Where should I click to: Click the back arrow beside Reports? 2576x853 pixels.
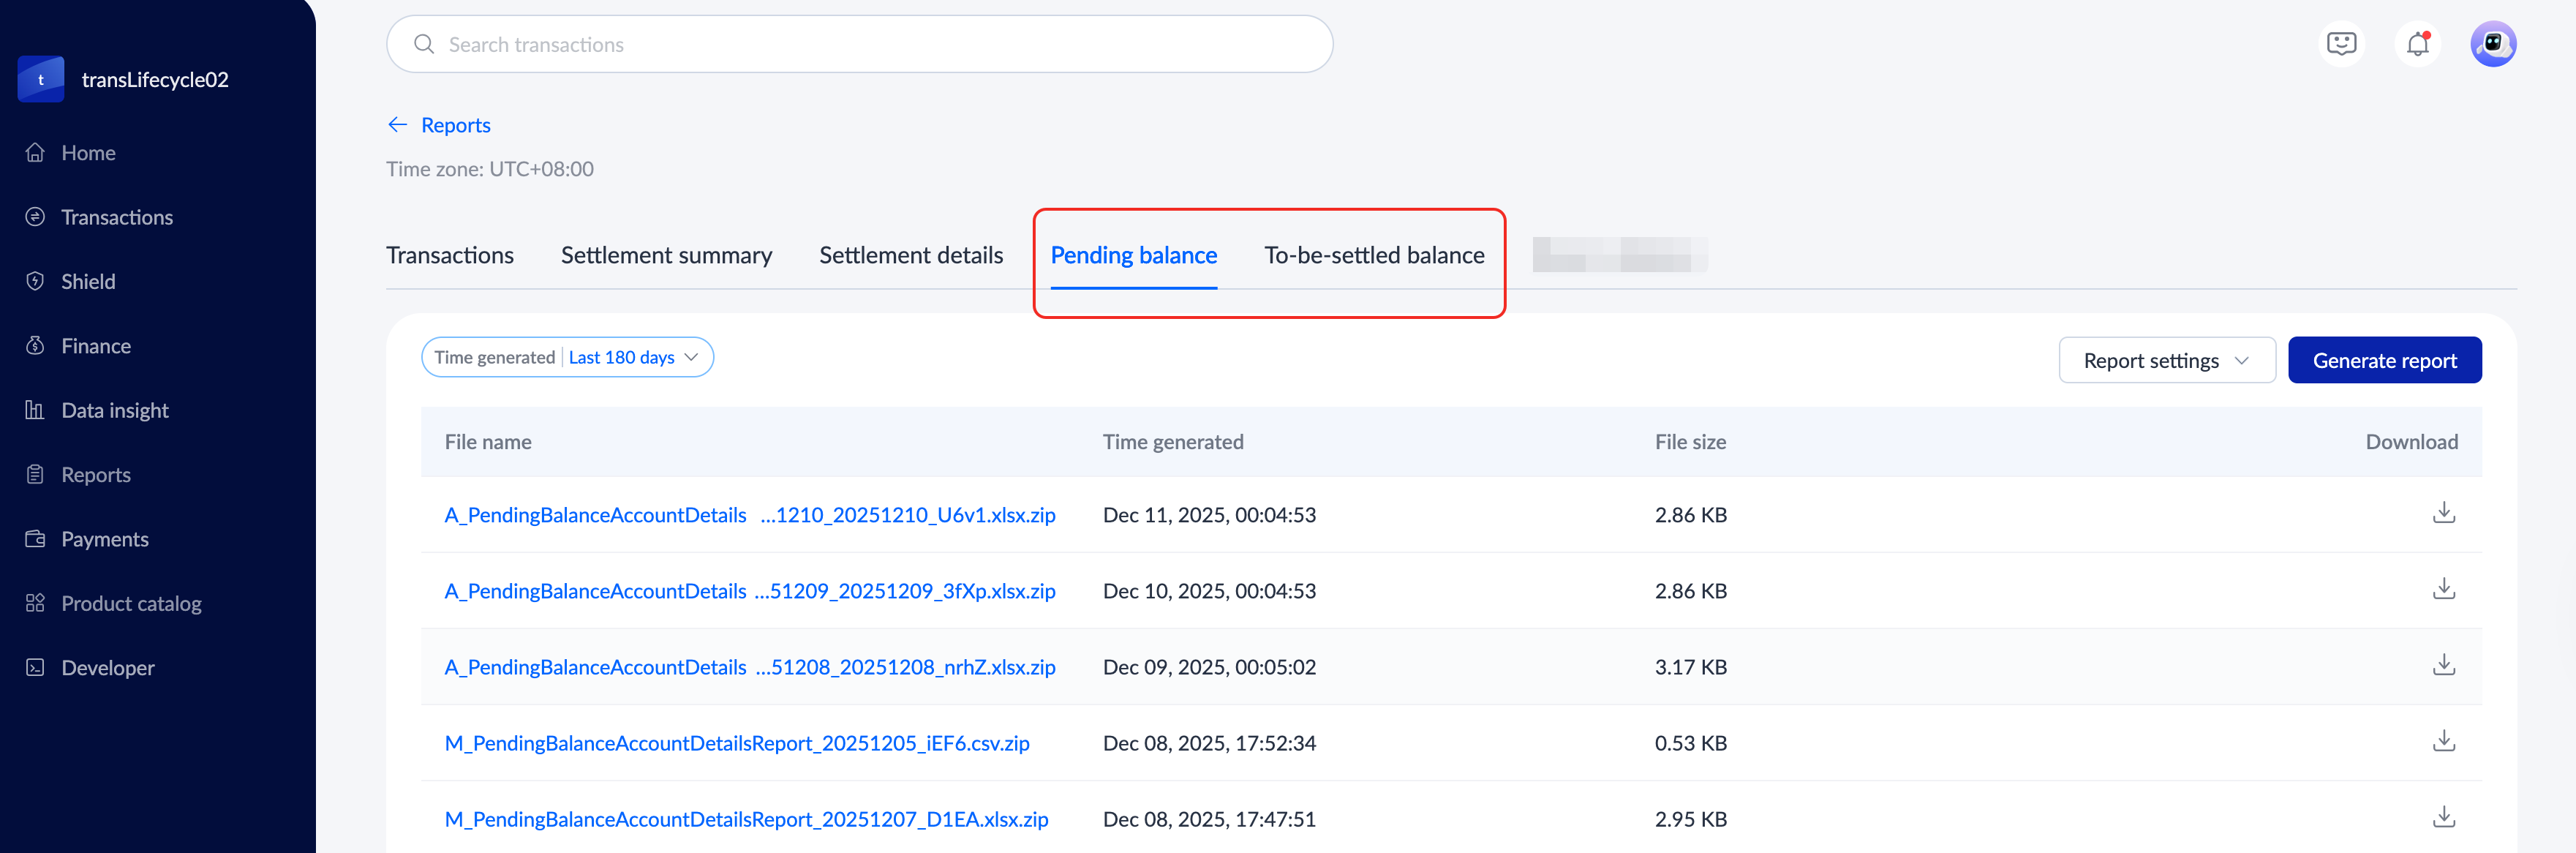point(397,125)
